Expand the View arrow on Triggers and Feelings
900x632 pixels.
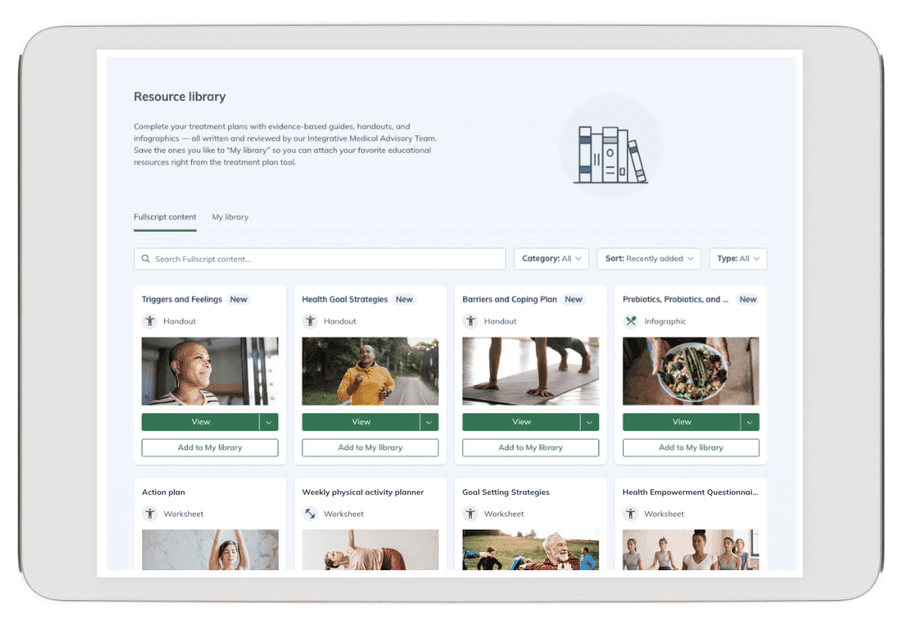268,422
